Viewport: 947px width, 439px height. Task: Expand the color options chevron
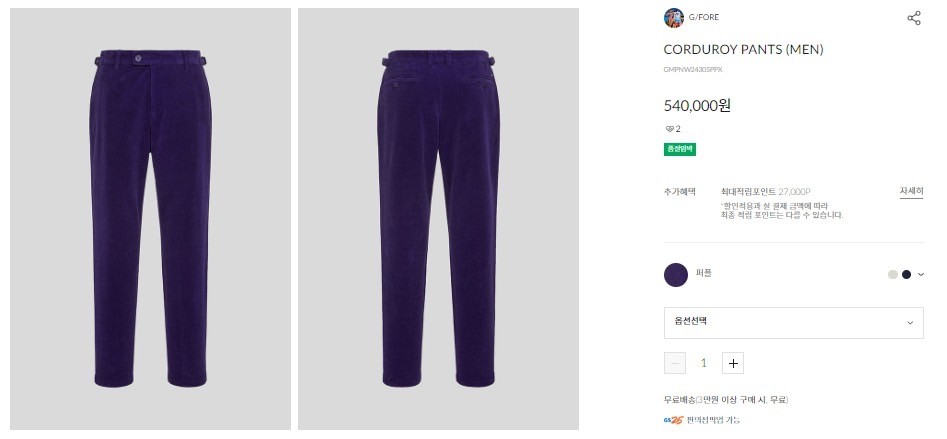click(920, 274)
